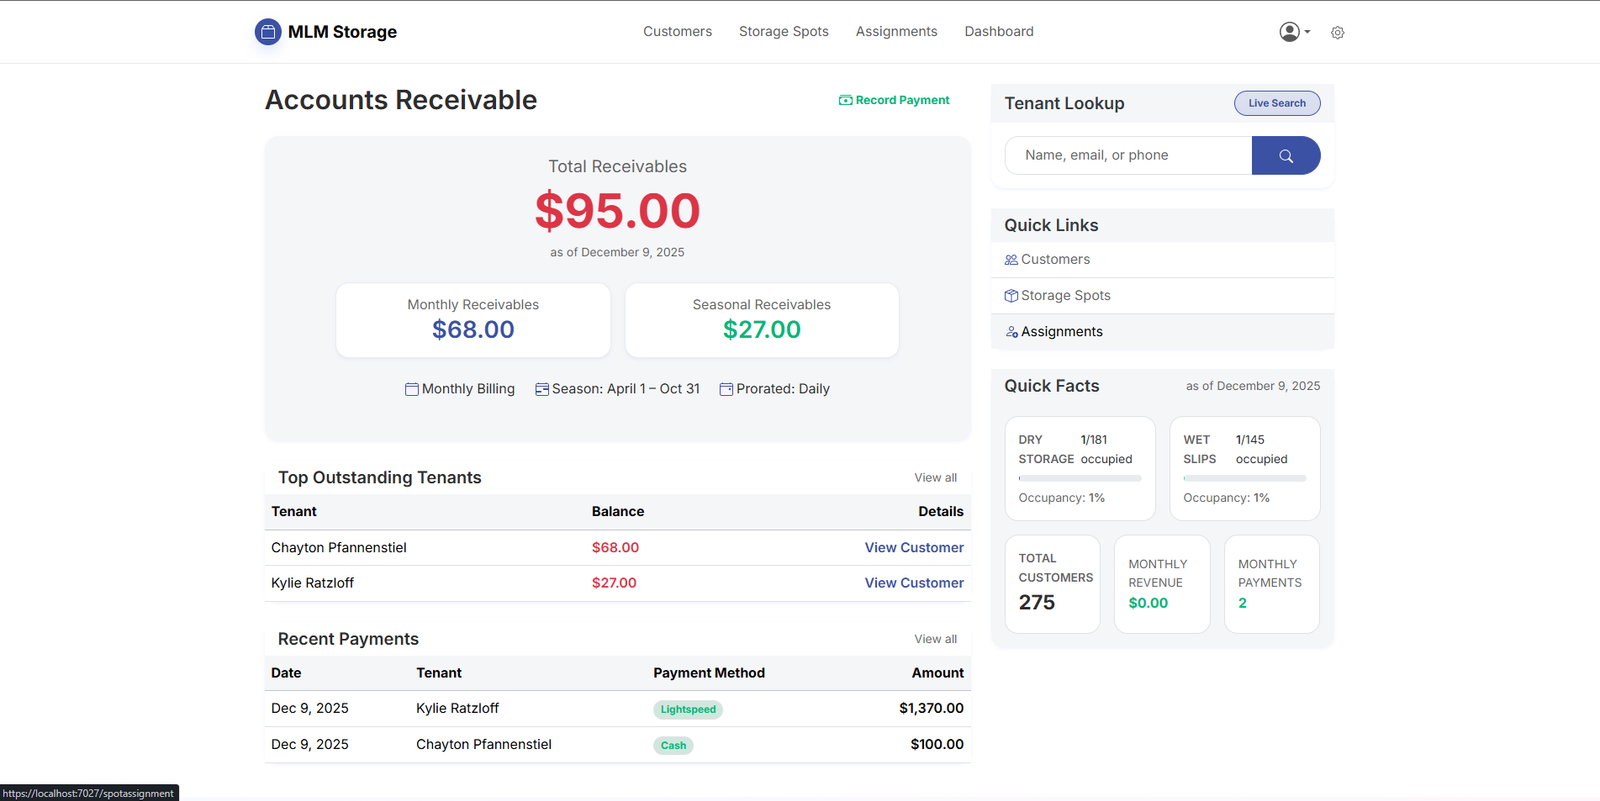Screen dimensions: 1600x801
Task: Click Chayton Pfannenstiel in Recent Payments
Action: pyautogui.click(x=484, y=745)
